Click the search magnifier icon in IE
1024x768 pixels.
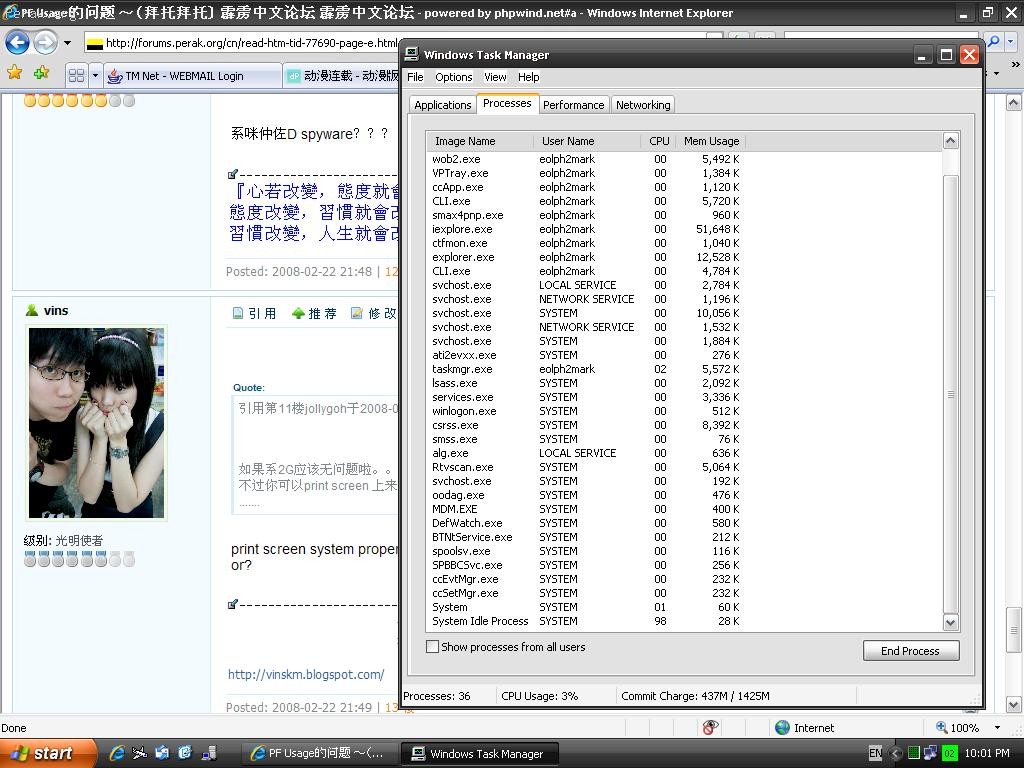[x=993, y=42]
